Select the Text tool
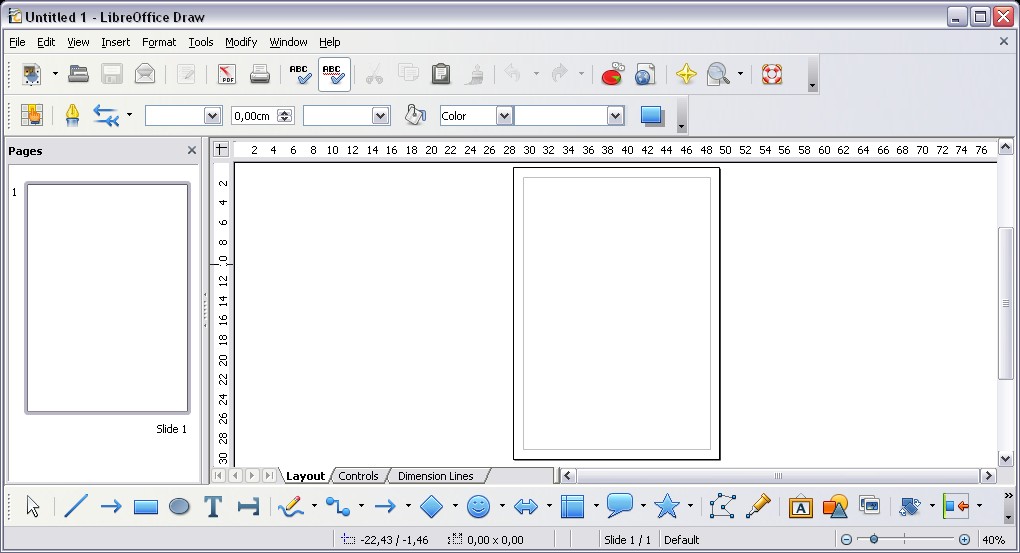 213,506
